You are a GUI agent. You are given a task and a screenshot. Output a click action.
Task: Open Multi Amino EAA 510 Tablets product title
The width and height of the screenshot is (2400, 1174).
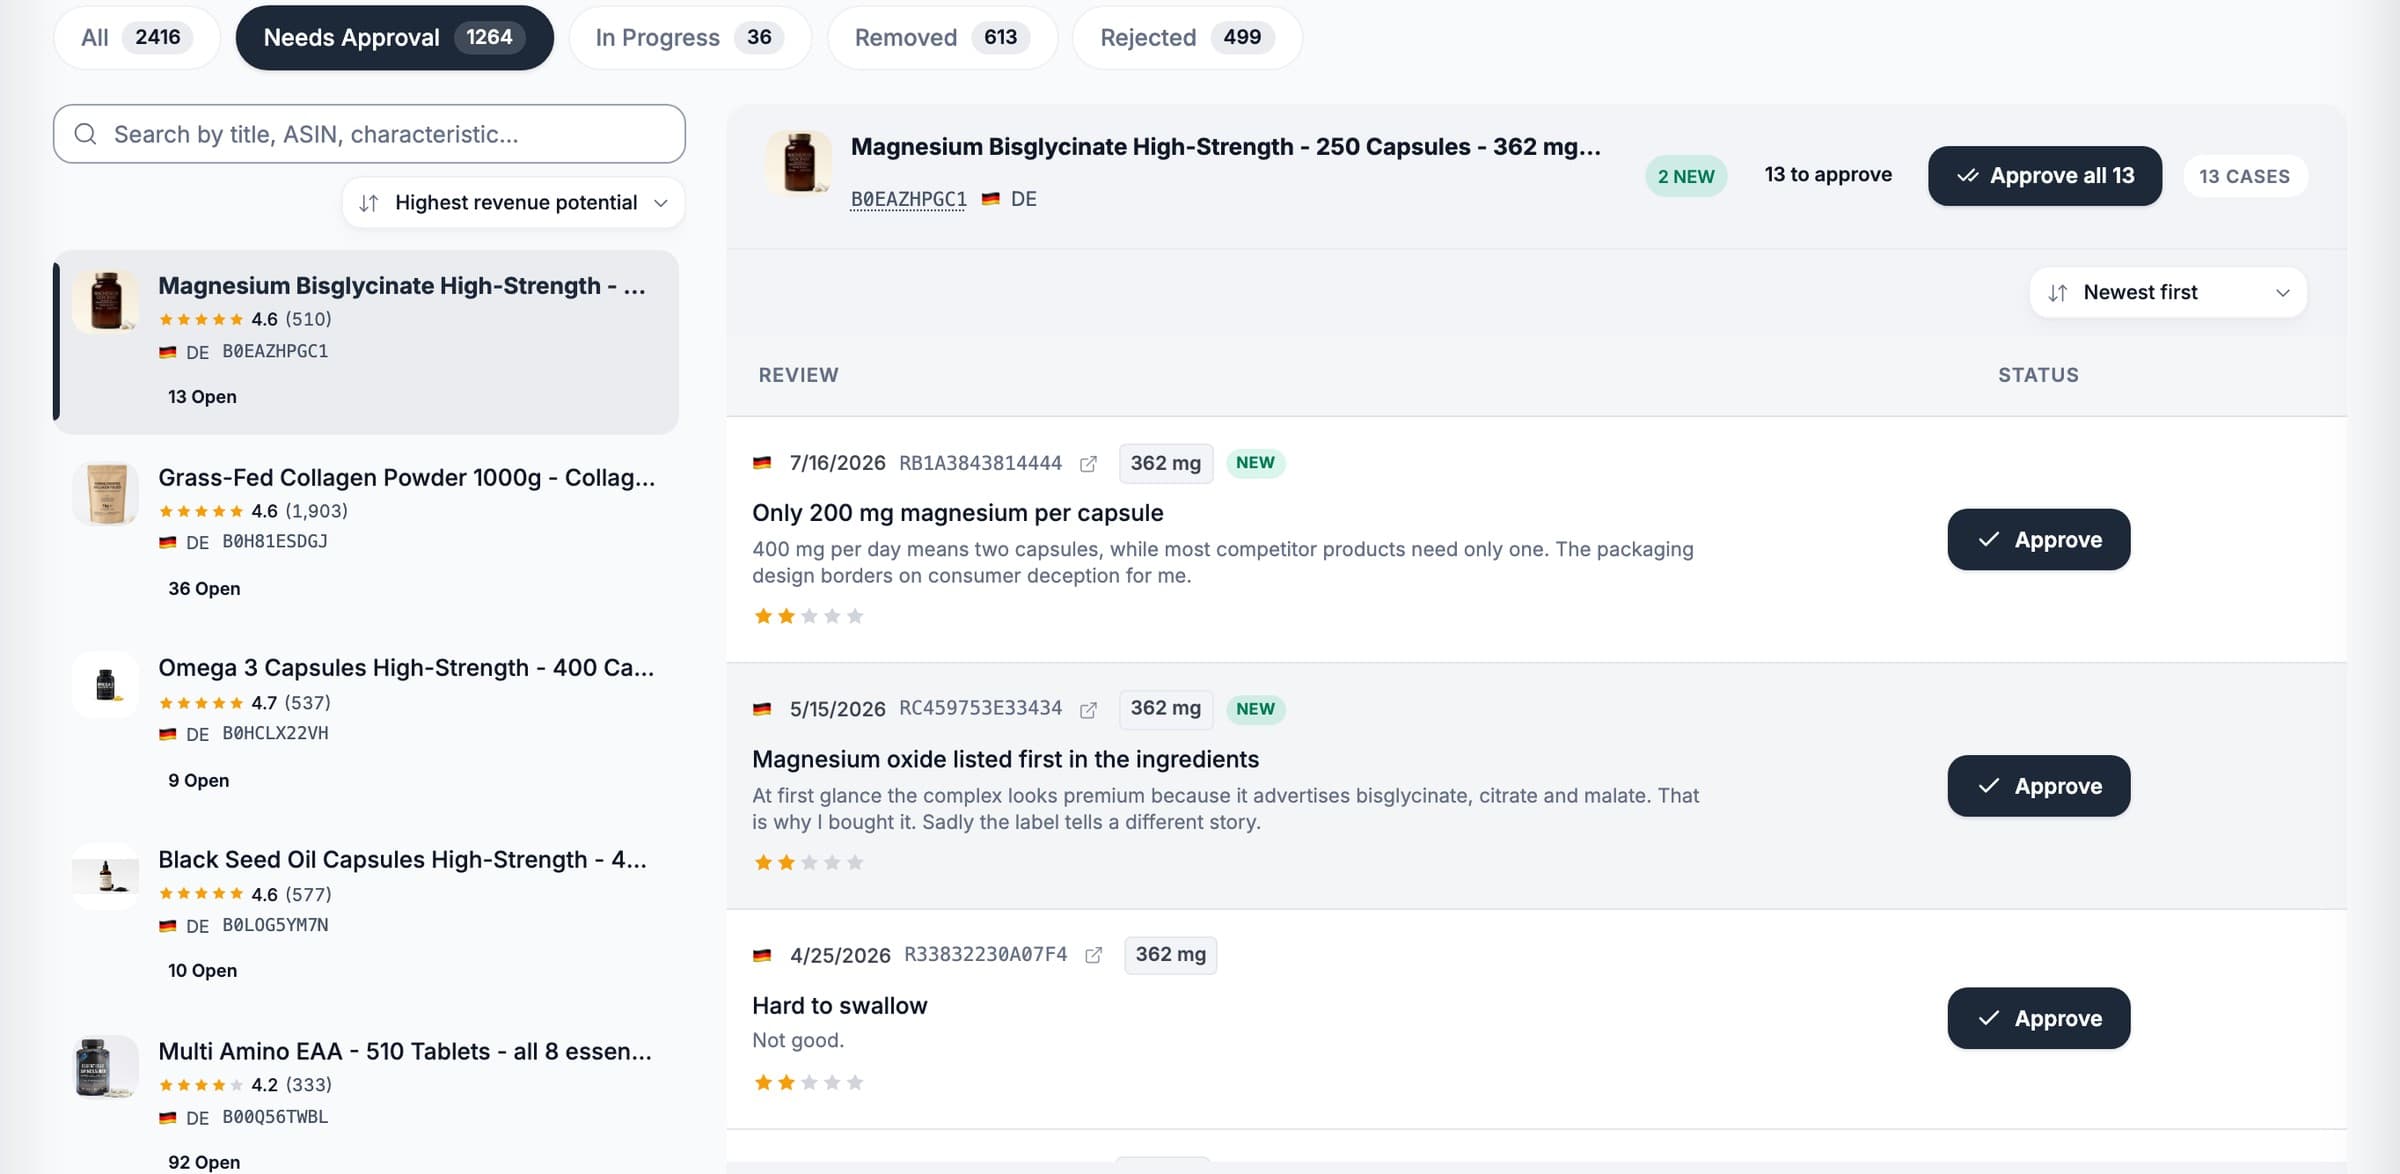[x=405, y=1052]
